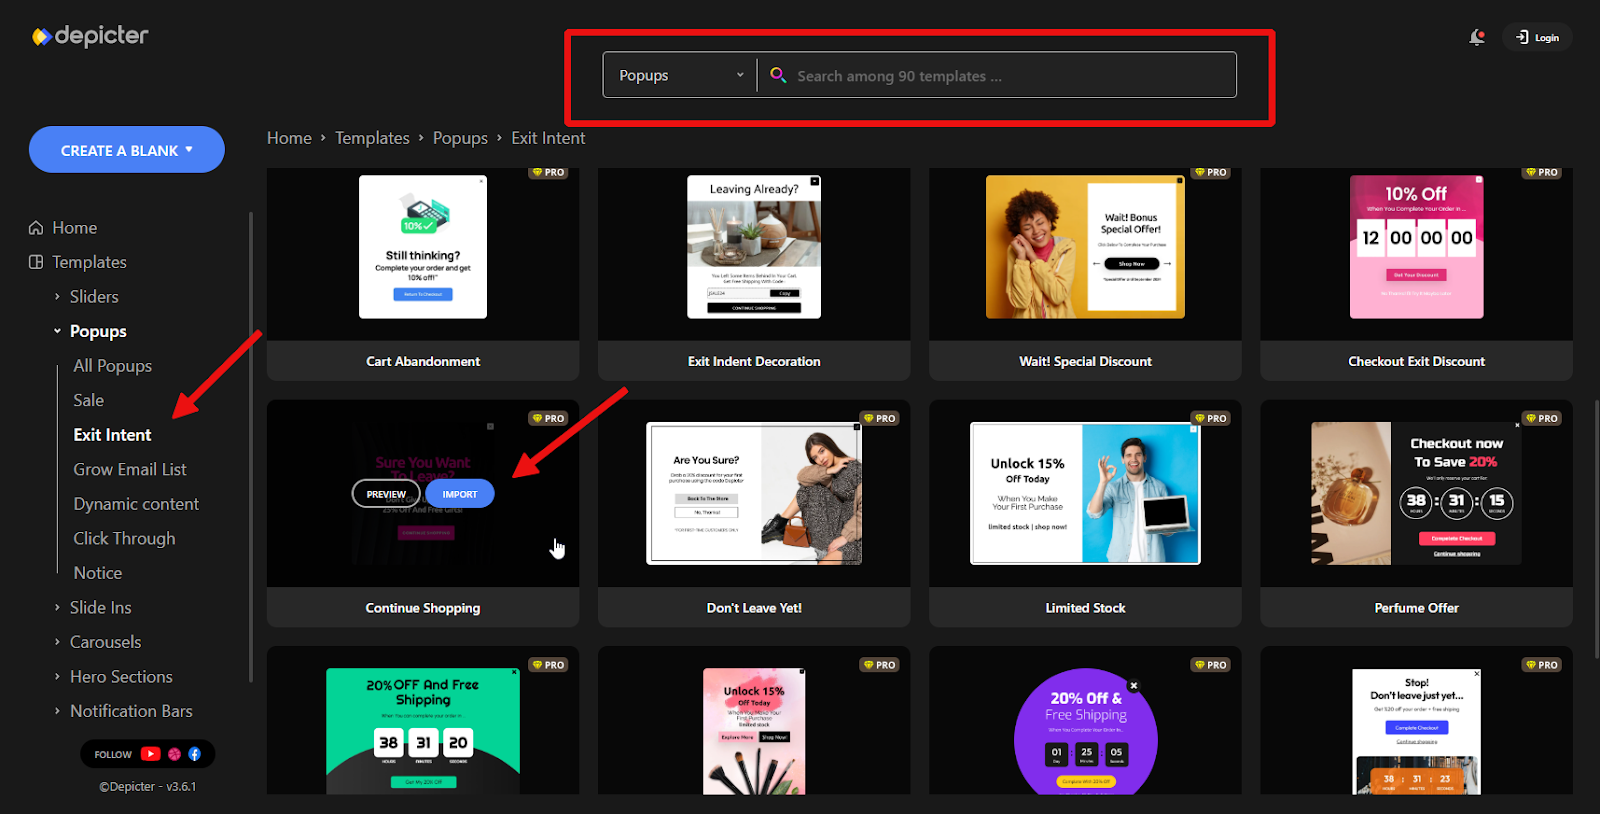The height and width of the screenshot is (814, 1600).
Task: Click the Create A Blank button
Action: pos(127,150)
